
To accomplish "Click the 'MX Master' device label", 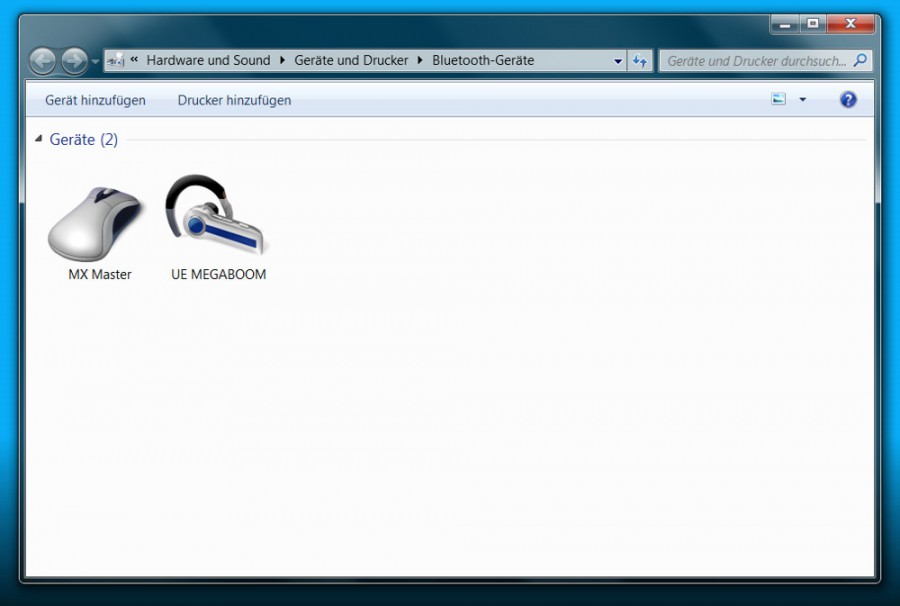I will (x=100, y=274).
